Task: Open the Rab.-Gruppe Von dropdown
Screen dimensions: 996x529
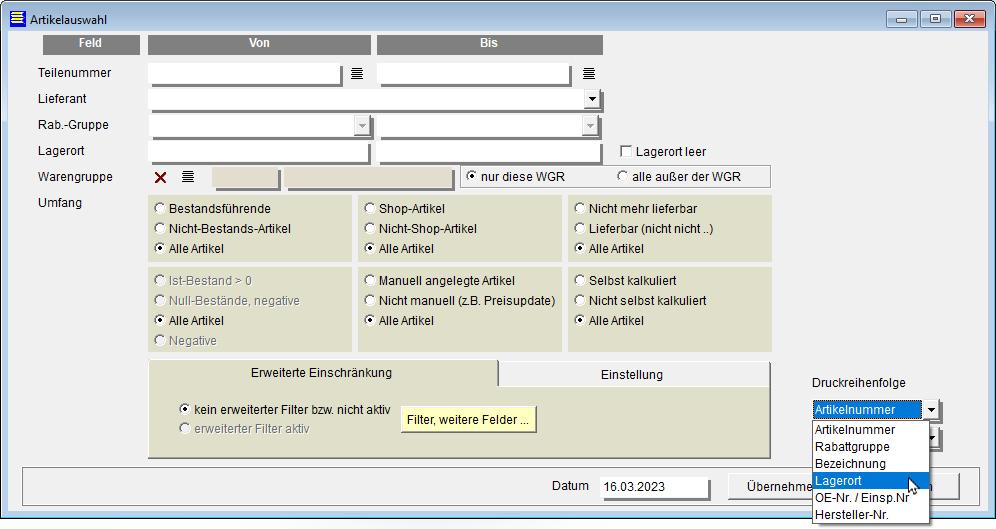Action: (x=362, y=125)
